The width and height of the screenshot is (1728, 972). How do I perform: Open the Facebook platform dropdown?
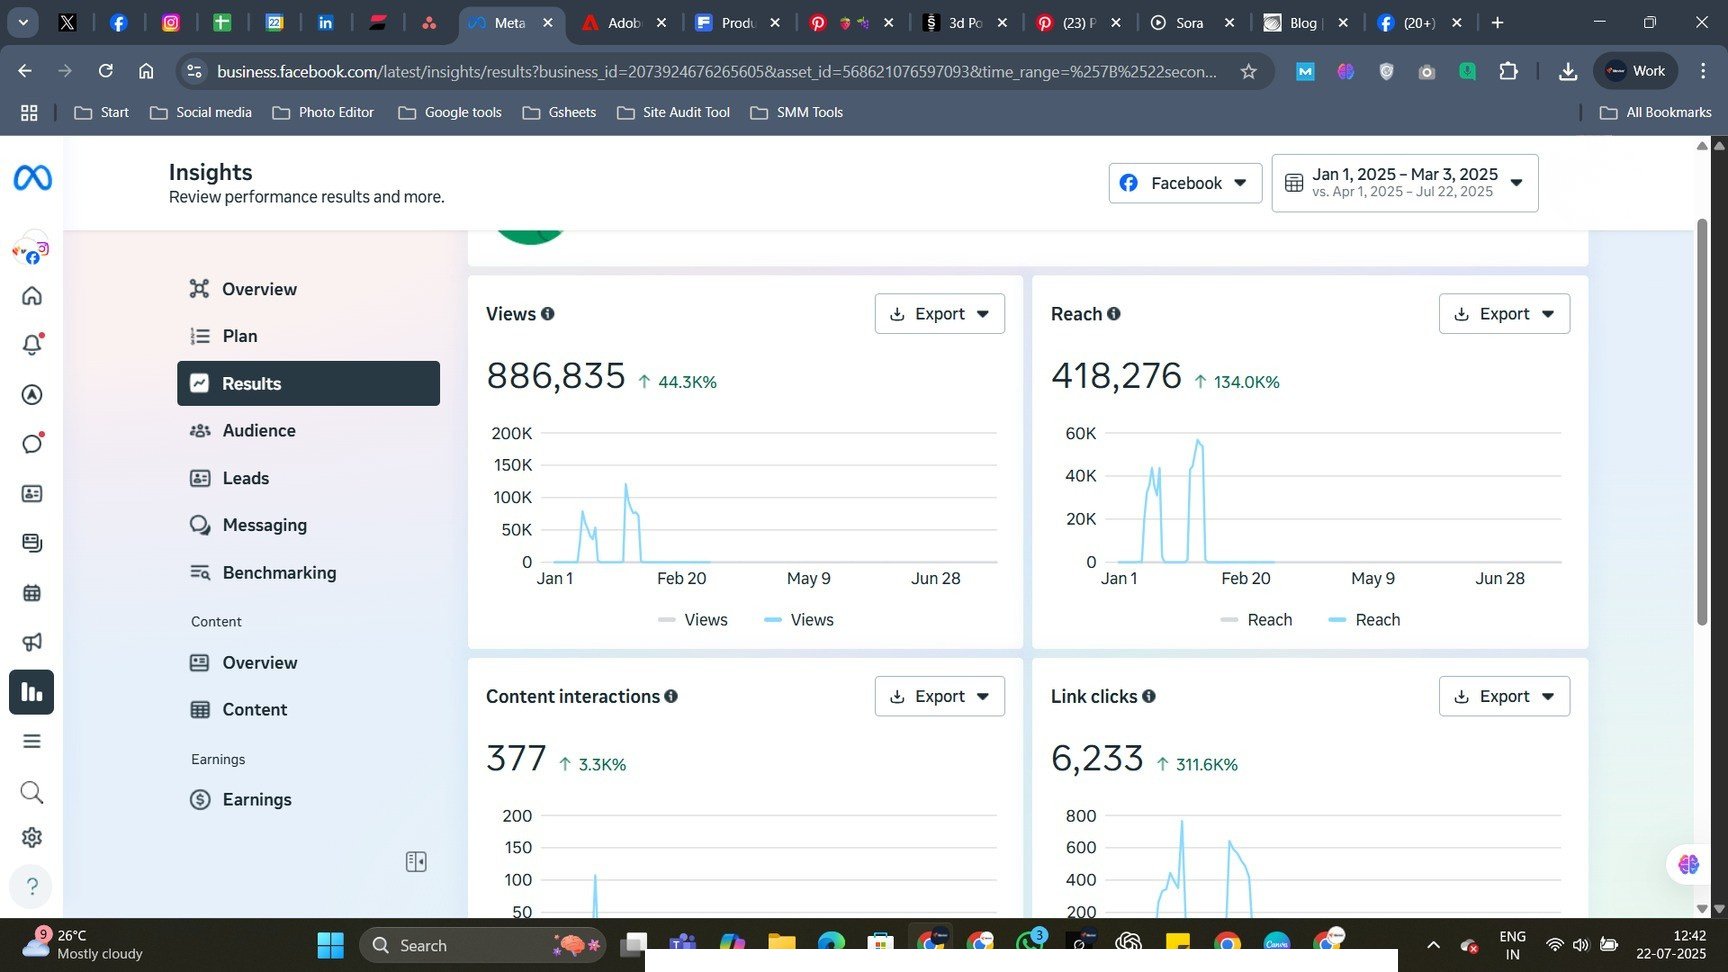(x=1185, y=183)
